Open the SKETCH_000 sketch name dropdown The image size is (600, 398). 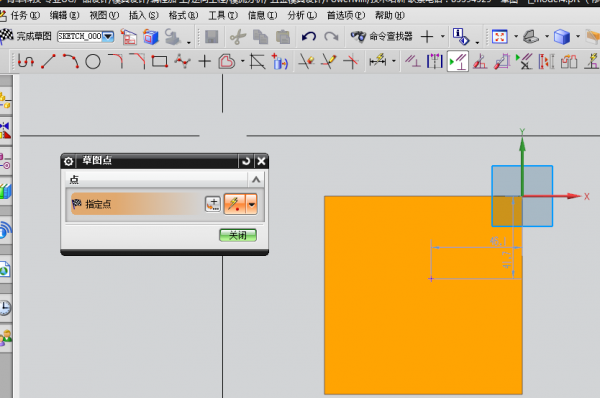[109, 36]
